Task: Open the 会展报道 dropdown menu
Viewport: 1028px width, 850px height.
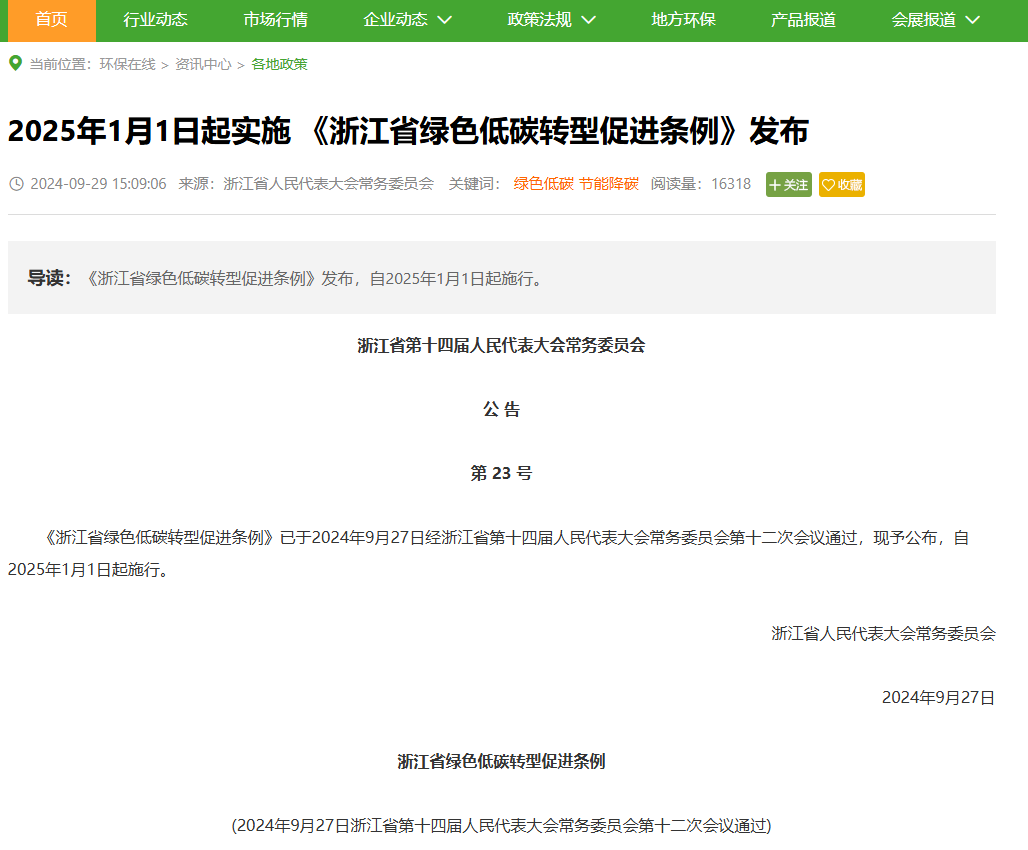Action: coord(933,18)
